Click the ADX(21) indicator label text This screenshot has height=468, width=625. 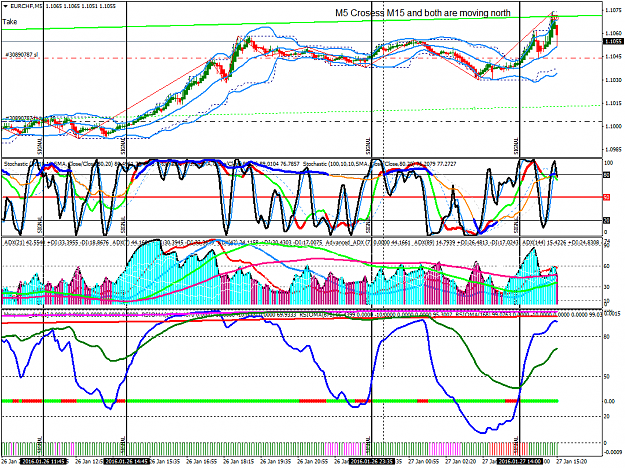(x=24, y=242)
